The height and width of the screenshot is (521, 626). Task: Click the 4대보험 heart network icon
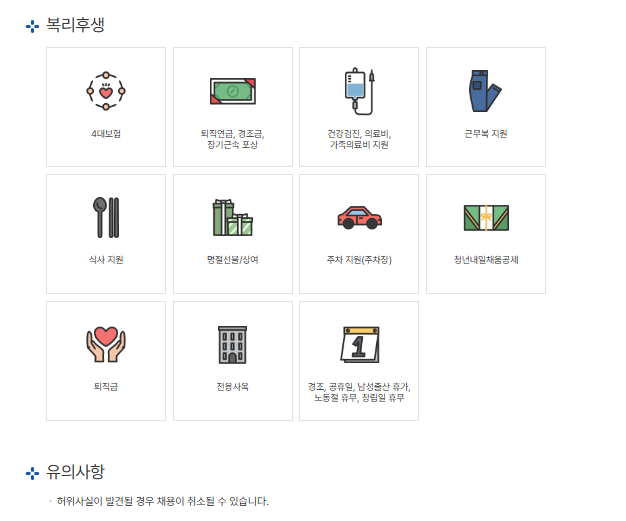[x=106, y=91]
